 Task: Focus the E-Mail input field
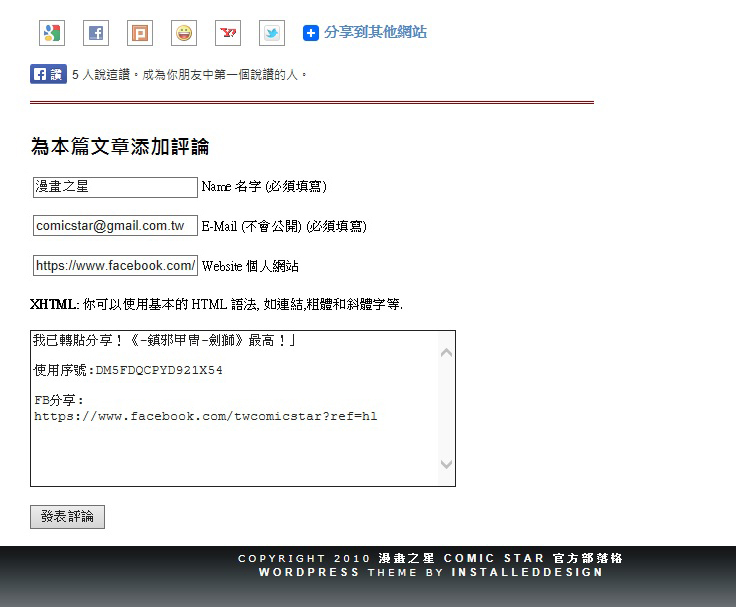[x=115, y=226]
